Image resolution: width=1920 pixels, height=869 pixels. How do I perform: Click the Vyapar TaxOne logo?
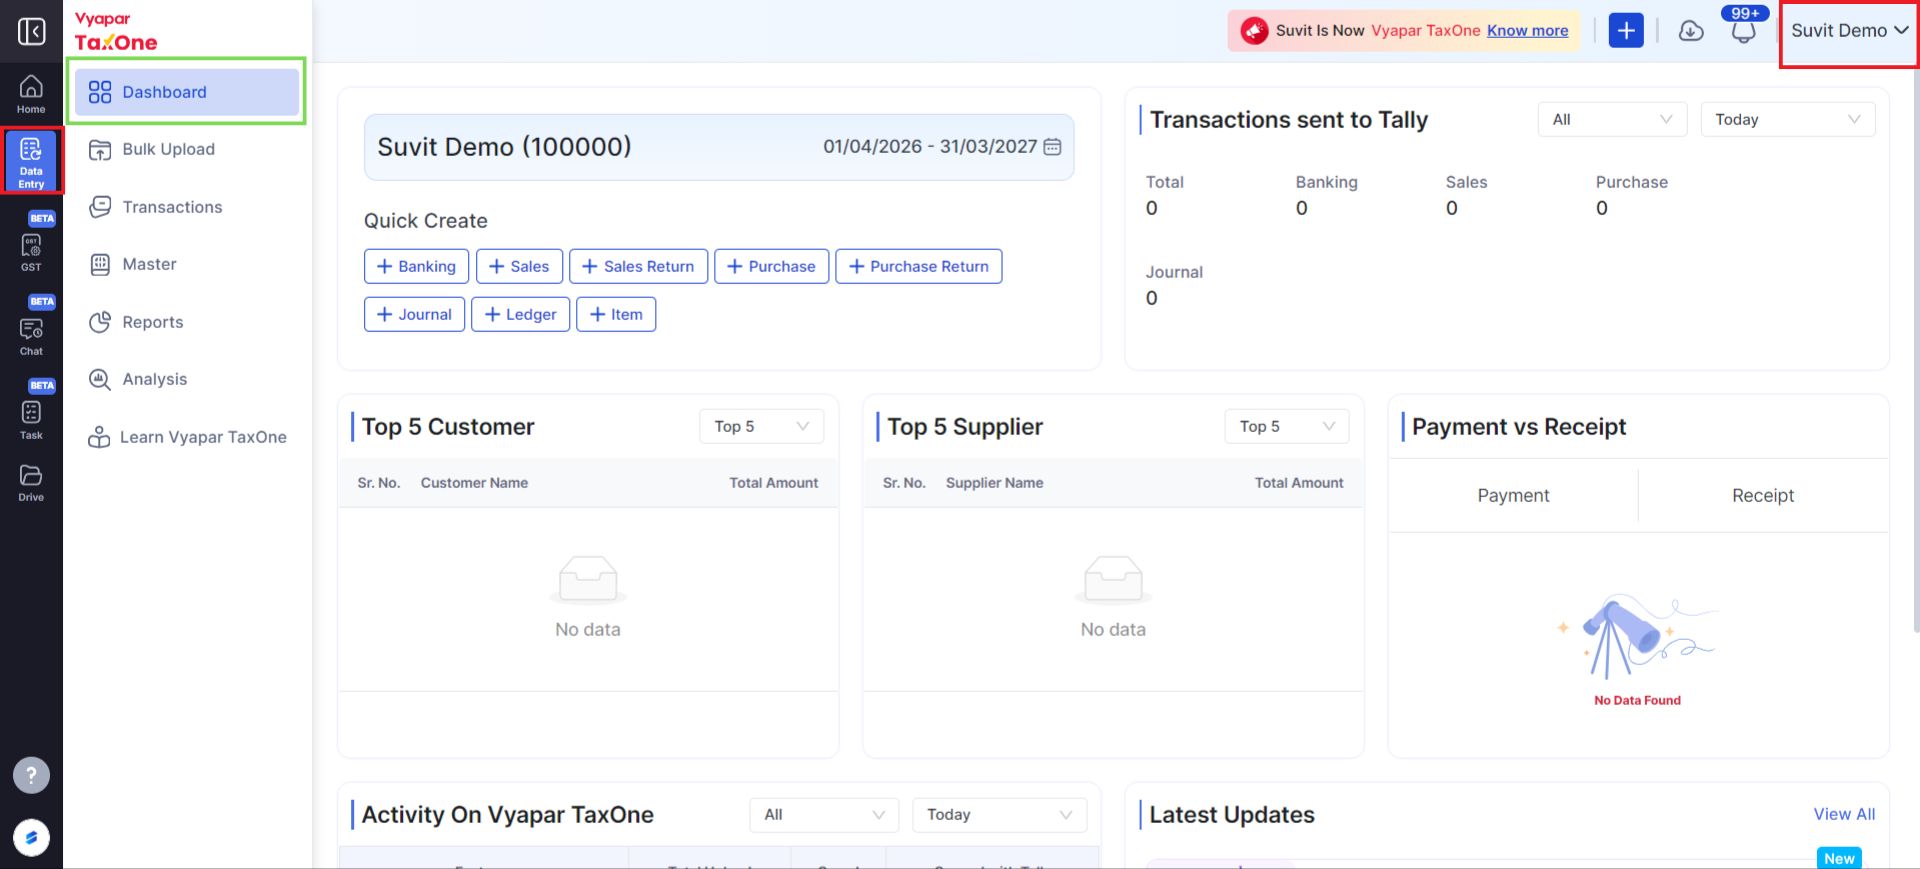pos(116,32)
